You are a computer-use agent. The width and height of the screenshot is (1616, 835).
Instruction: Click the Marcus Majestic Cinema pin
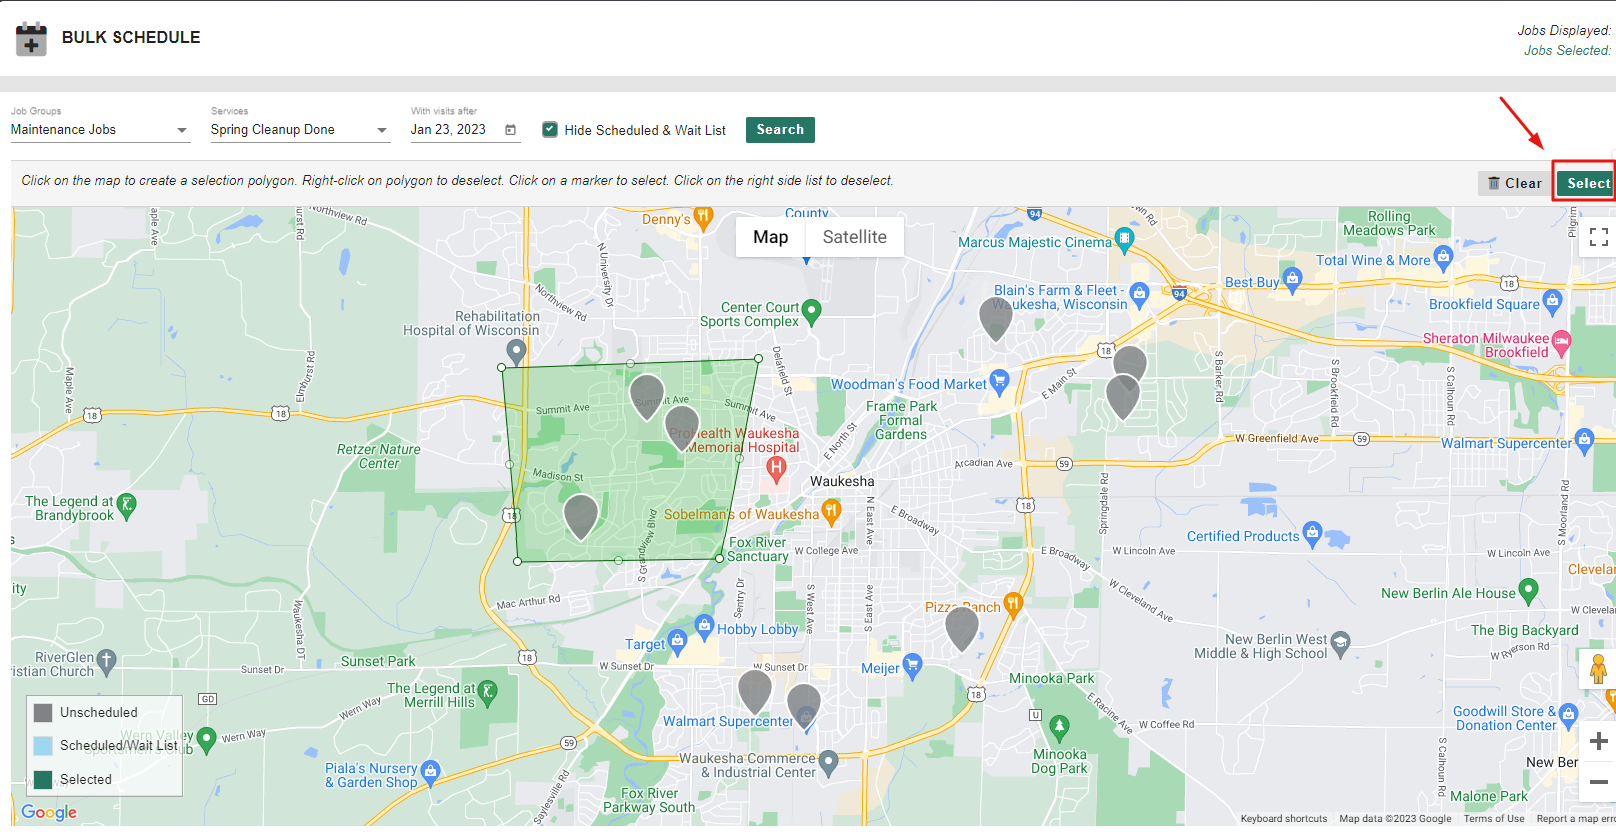tap(1124, 239)
